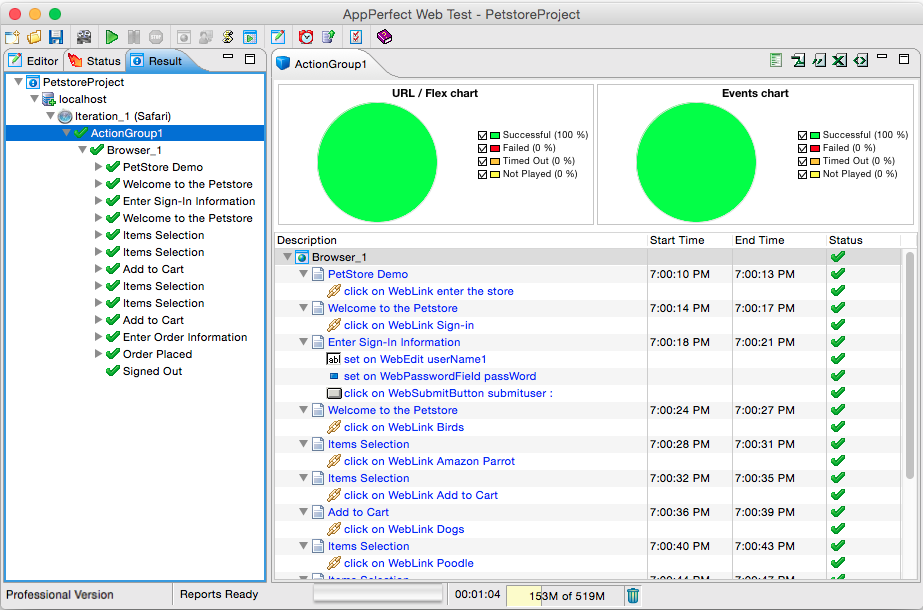
Task: Minimize the ActionGroup1 report panel
Action: pos(882,58)
